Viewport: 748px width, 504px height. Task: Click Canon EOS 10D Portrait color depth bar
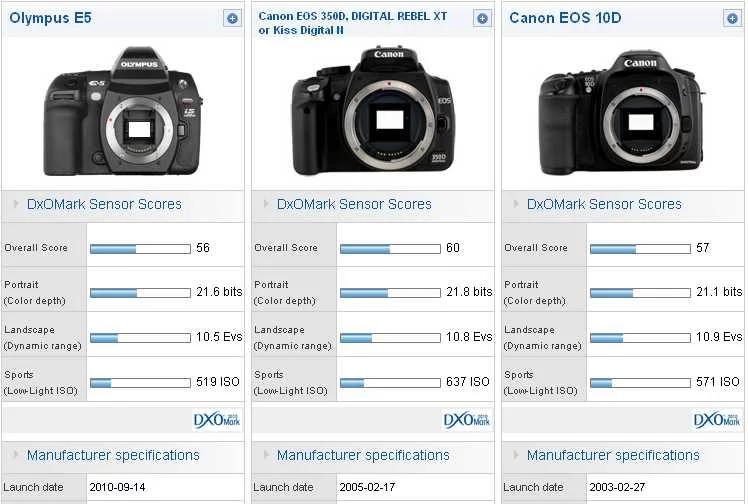pyautogui.click(x=640, y=293)
